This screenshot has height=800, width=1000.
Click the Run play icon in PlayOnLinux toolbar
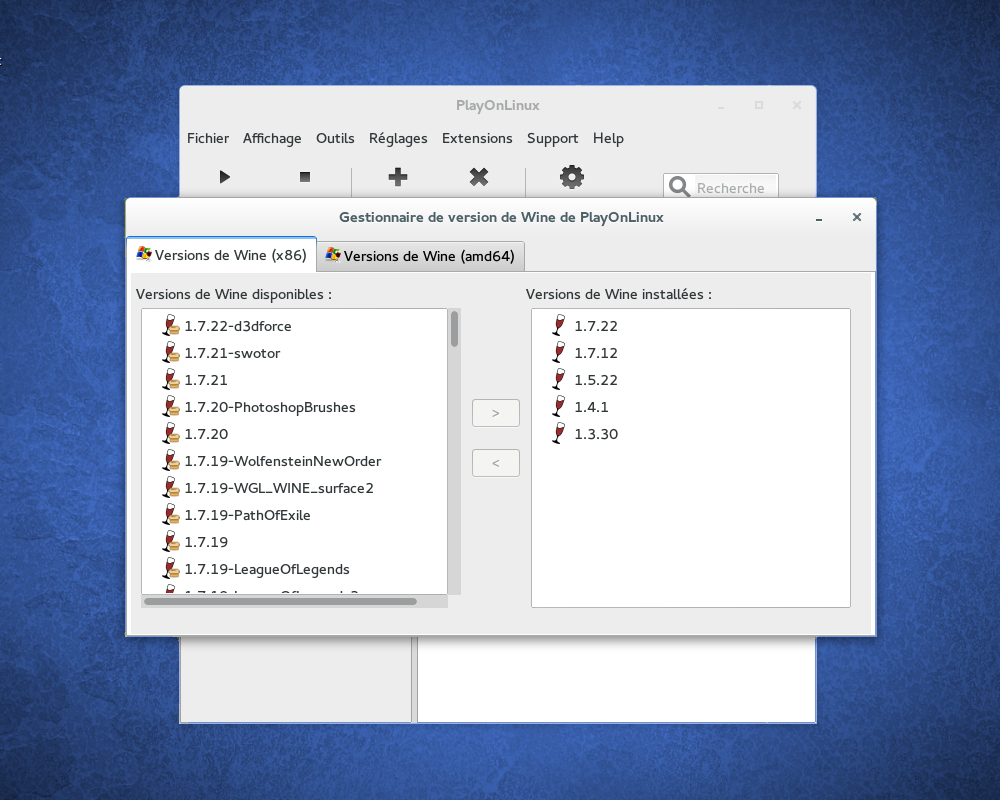click(224, 177)
